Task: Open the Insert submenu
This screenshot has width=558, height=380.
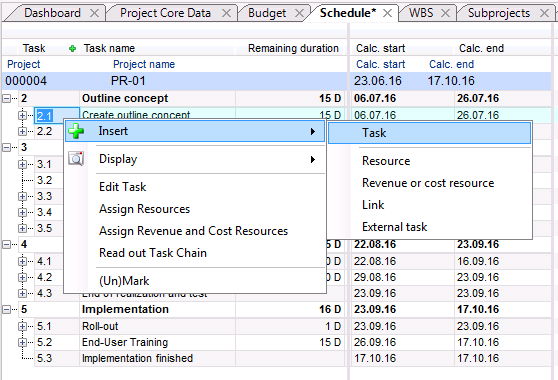Action: [x=195, y=131]
